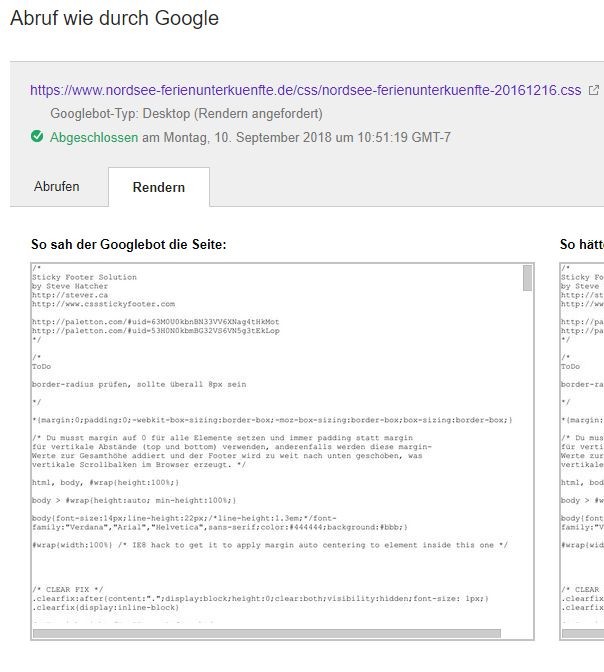Click the 'So sah der Googlebot die Seite' heading
Viewport: 604px width, 672px height.
(x=128, y=244)
